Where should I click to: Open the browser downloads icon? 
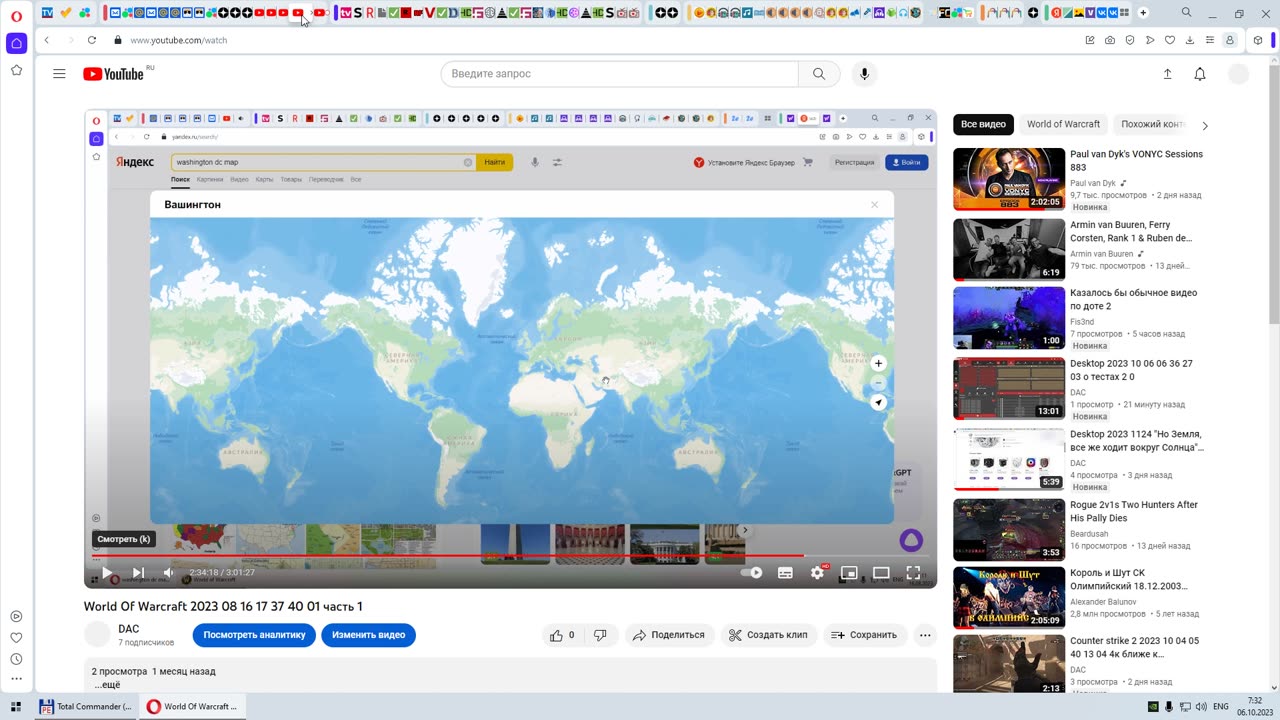pyautogui.click(x=1190, y=40)
